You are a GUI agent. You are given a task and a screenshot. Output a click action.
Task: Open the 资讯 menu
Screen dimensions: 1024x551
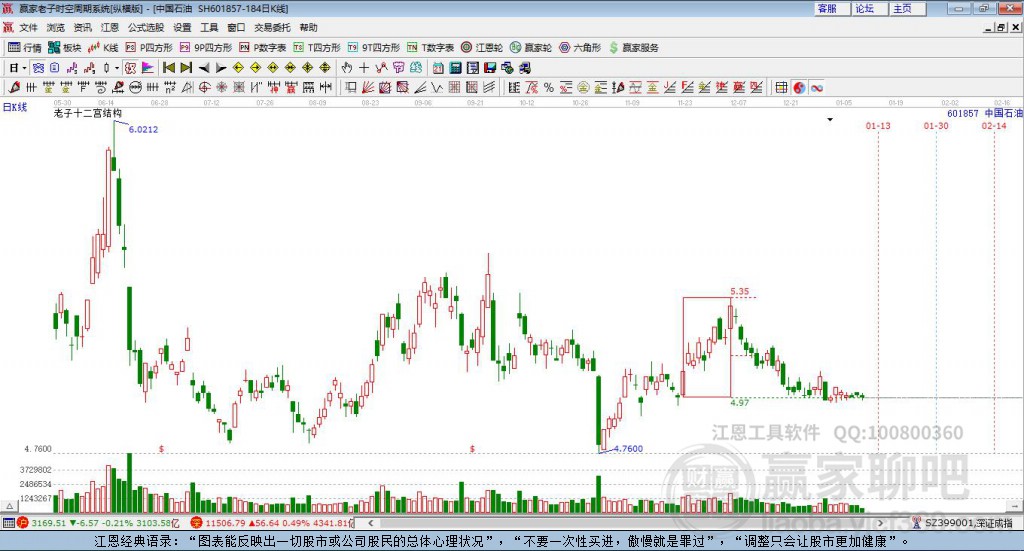[82, 27]
